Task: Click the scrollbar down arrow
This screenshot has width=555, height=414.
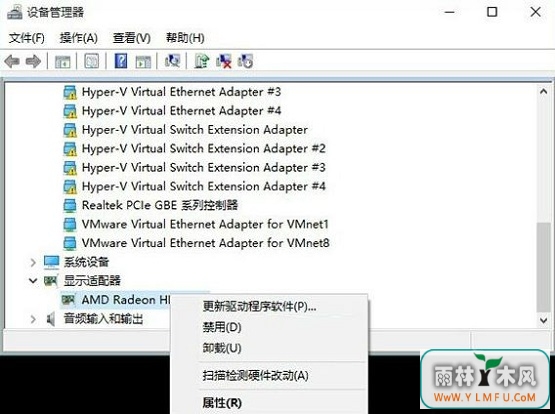Action: coord(544,320)
